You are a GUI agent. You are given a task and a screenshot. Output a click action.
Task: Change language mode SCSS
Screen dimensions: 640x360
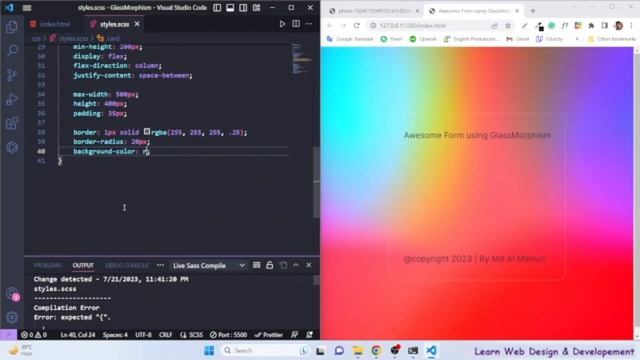[x=192, y=335]
